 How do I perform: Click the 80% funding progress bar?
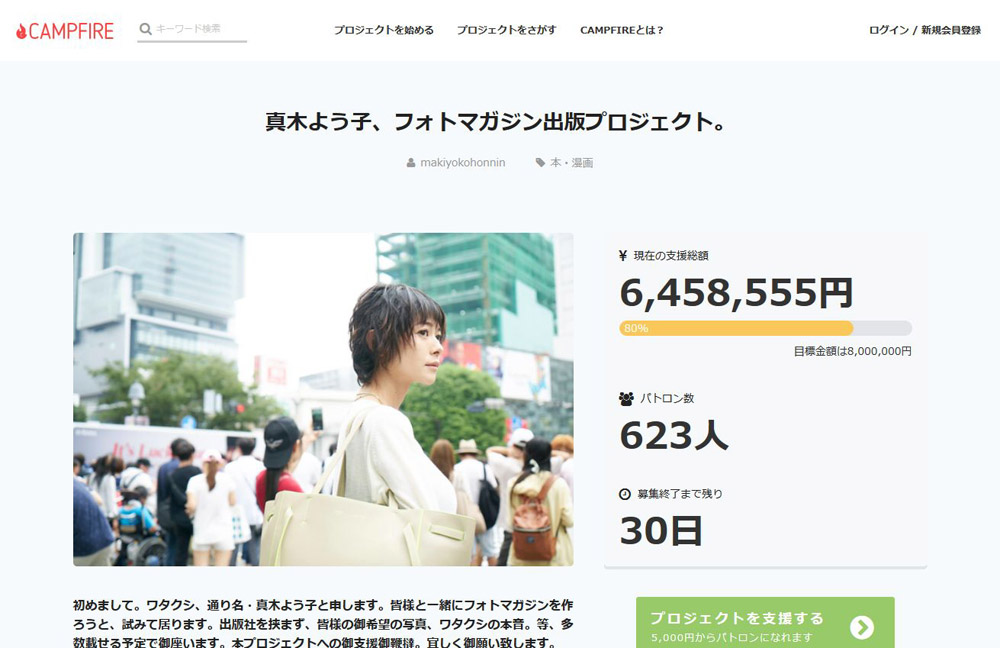[x=765, y=328]
